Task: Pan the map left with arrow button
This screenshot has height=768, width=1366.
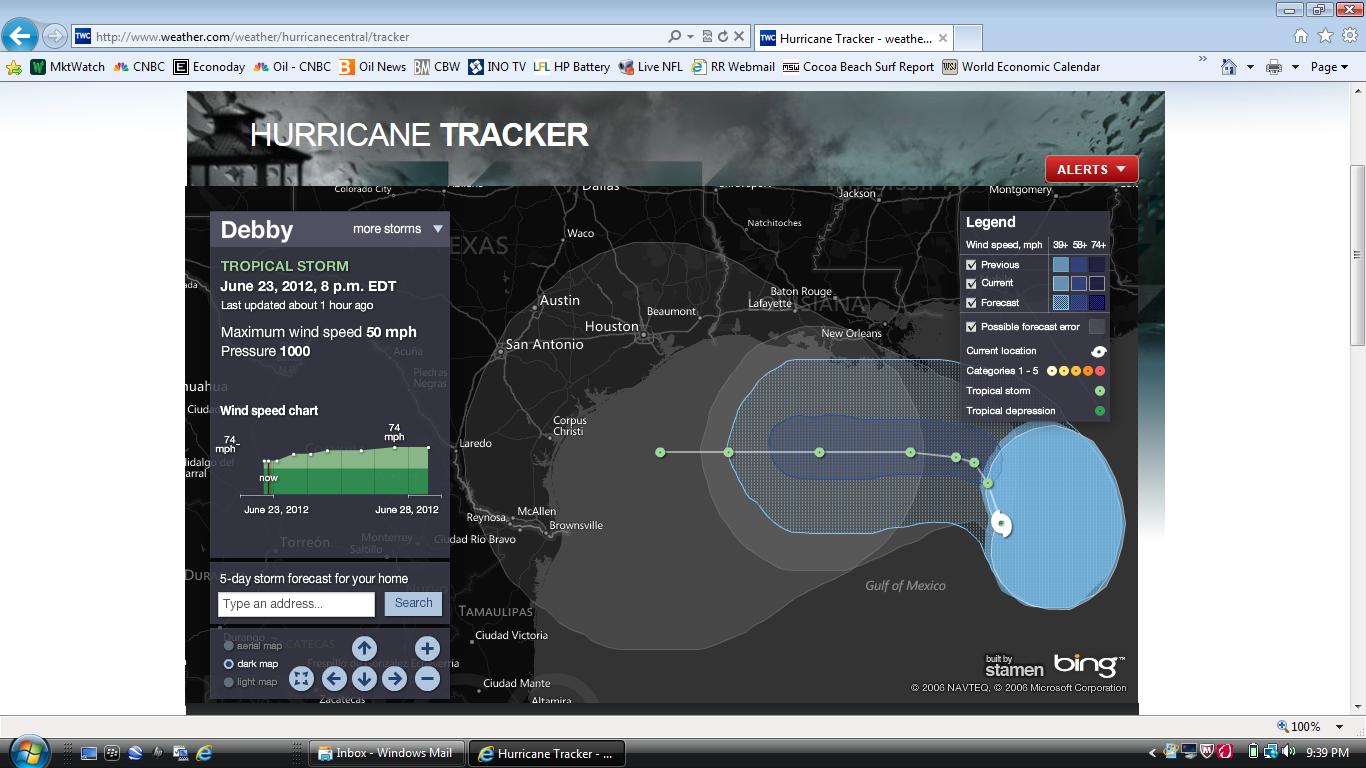Action: (x=334, y=679)
